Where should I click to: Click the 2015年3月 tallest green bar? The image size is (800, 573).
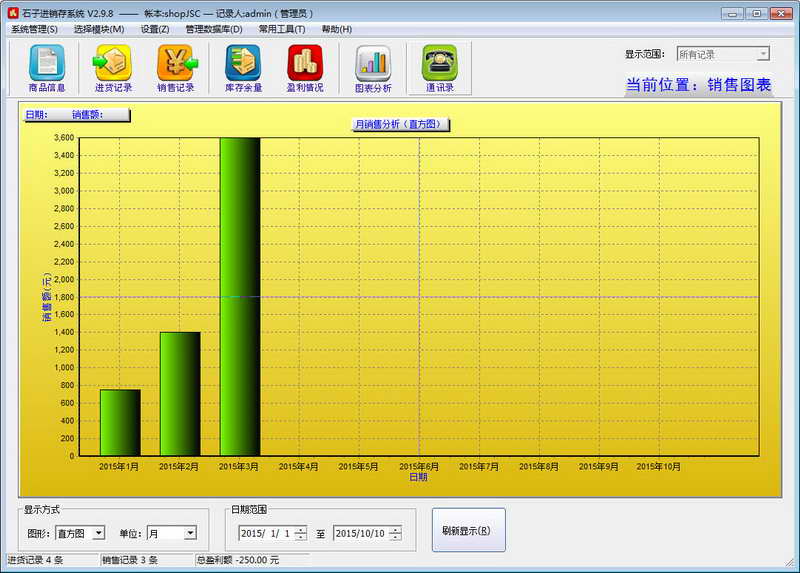(240, 296)
